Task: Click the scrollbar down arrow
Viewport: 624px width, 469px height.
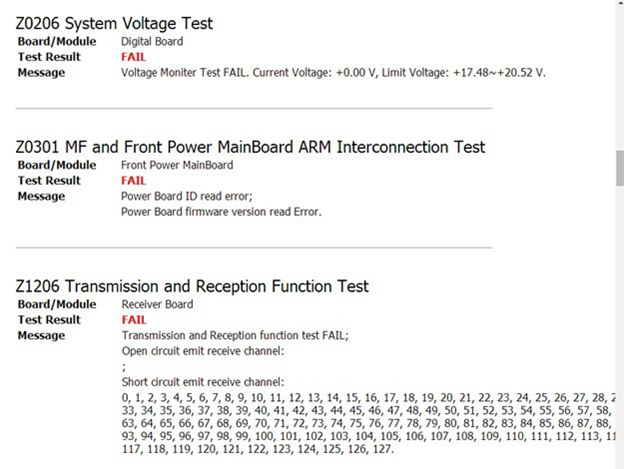Action: (x=619, y=462)
